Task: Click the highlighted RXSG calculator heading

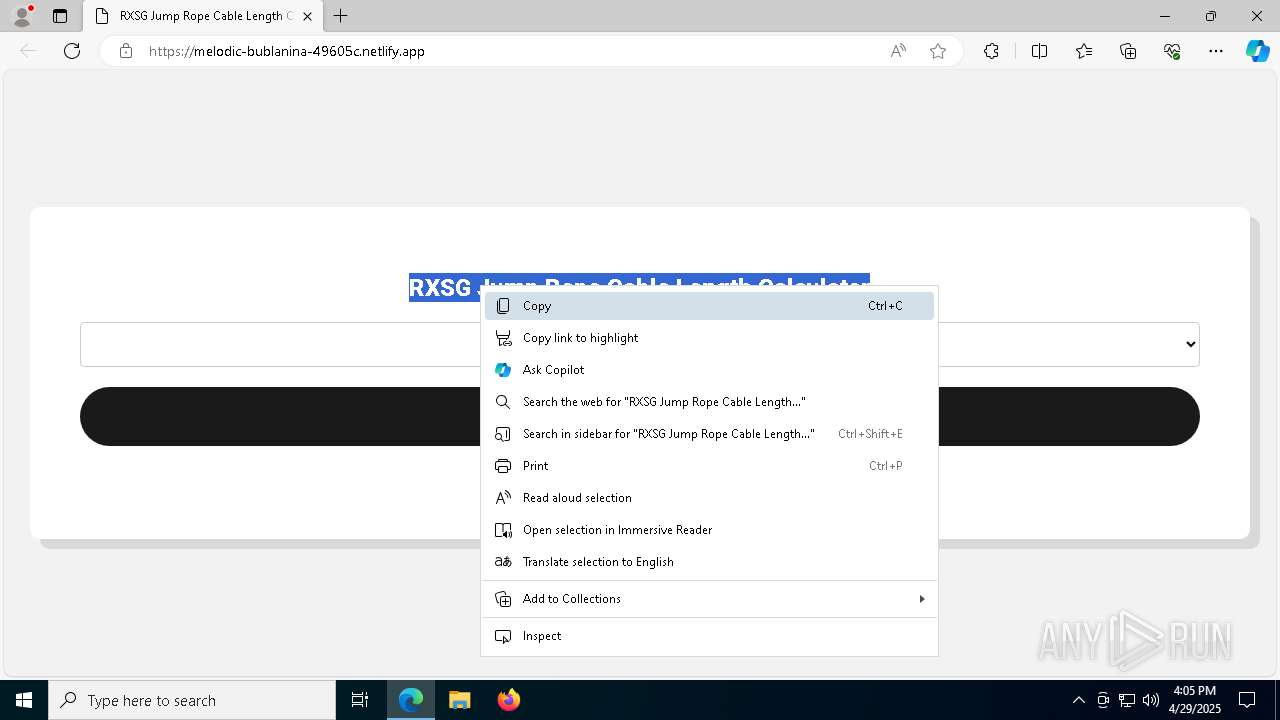Action: (639, 288)
